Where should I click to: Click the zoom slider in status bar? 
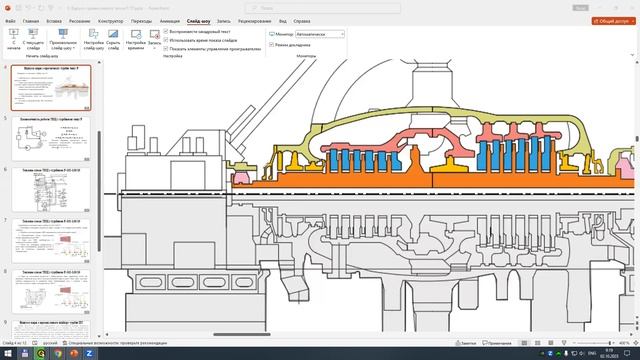tap(593, 343)
